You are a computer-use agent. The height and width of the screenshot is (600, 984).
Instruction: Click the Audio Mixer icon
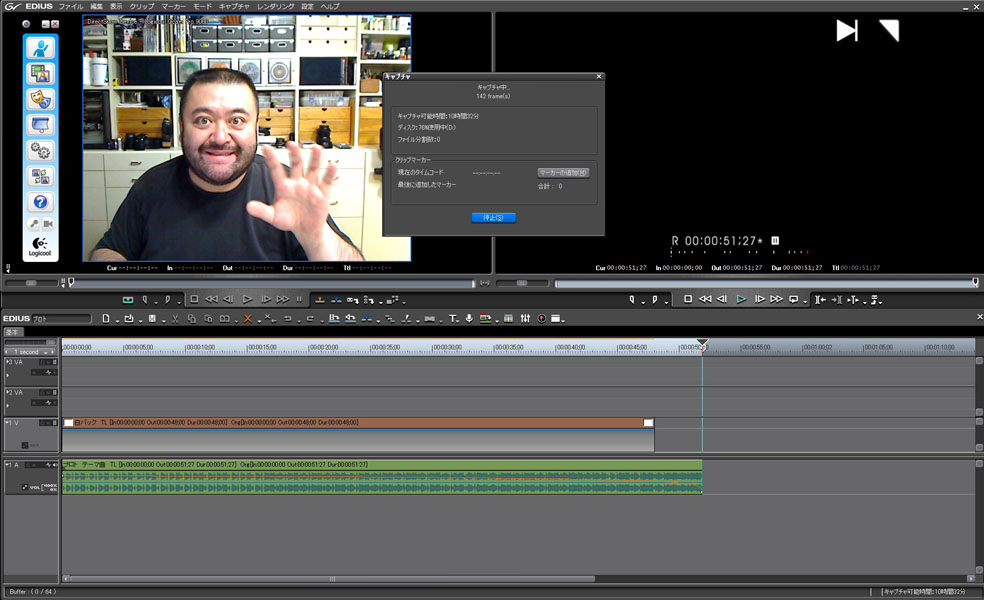click(x=525, y=319)
